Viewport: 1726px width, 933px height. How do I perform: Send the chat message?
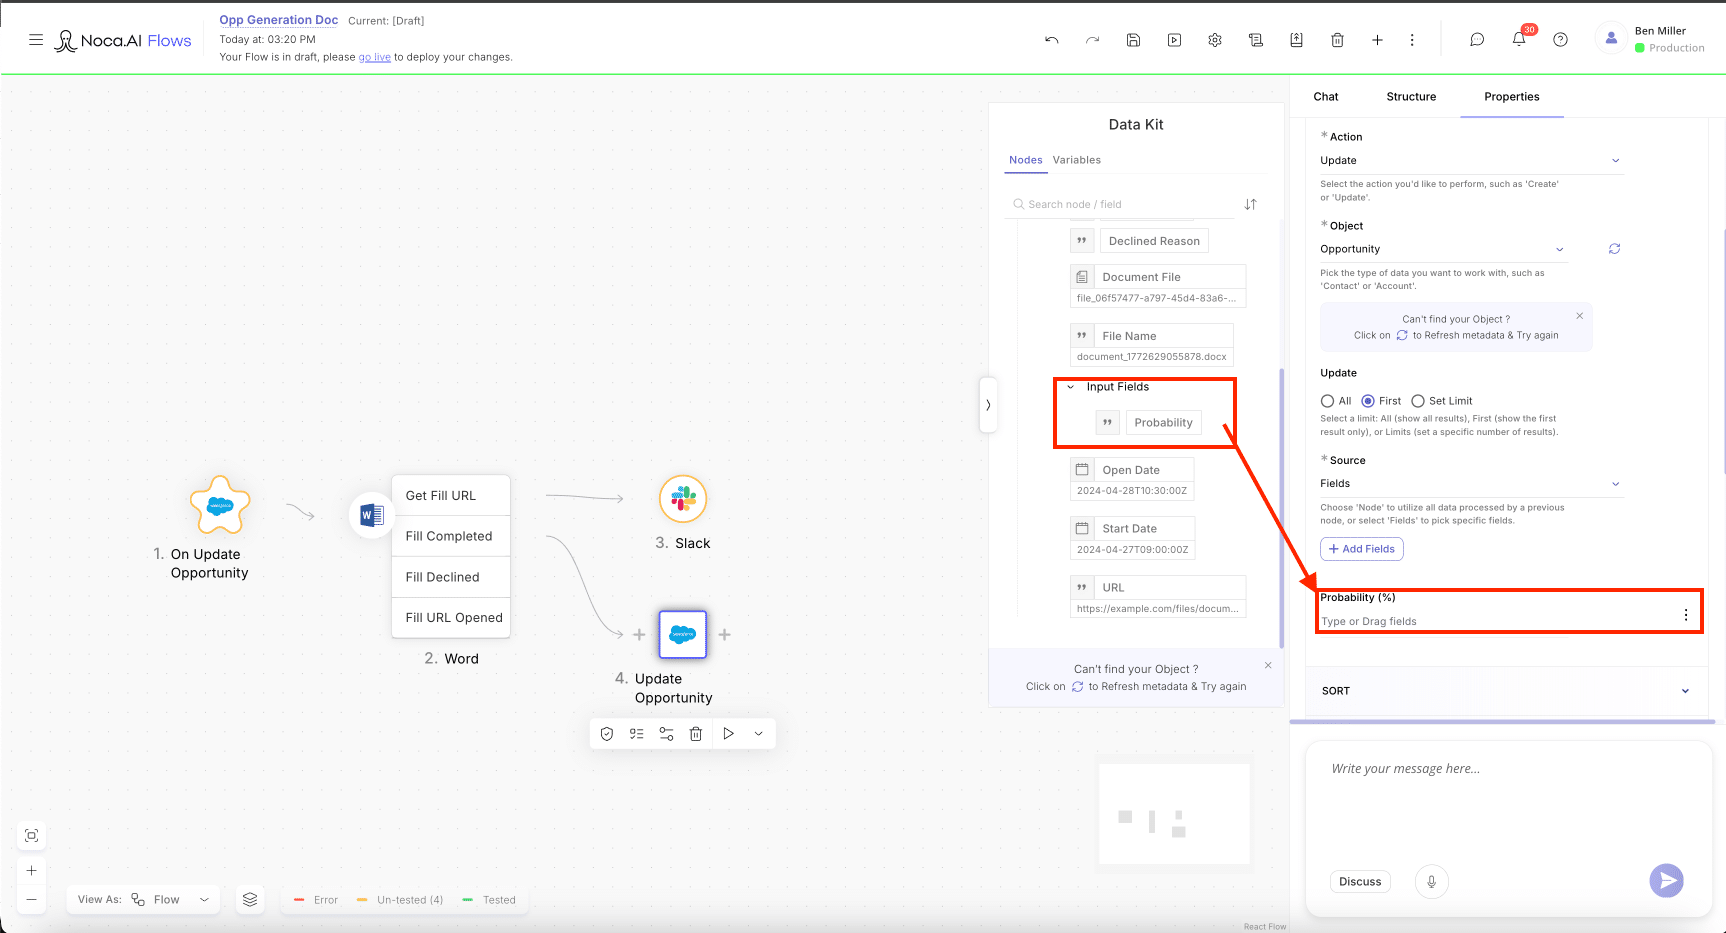click(x=1666, y=880)
